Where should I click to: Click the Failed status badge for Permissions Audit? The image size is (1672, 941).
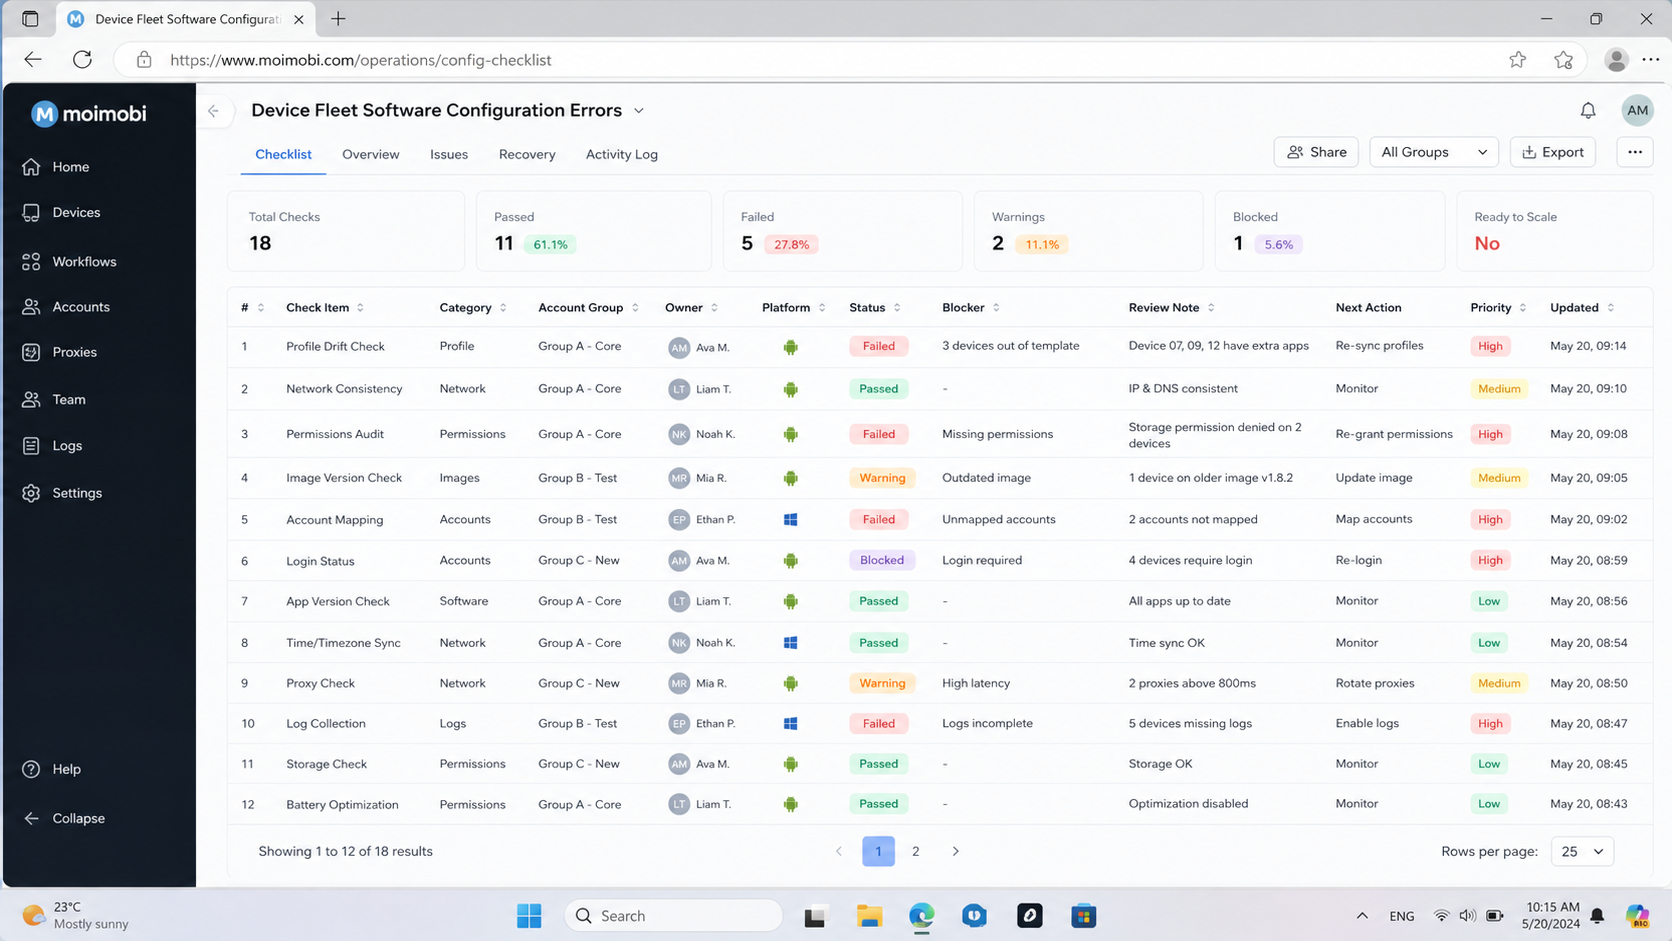point(878,434)
